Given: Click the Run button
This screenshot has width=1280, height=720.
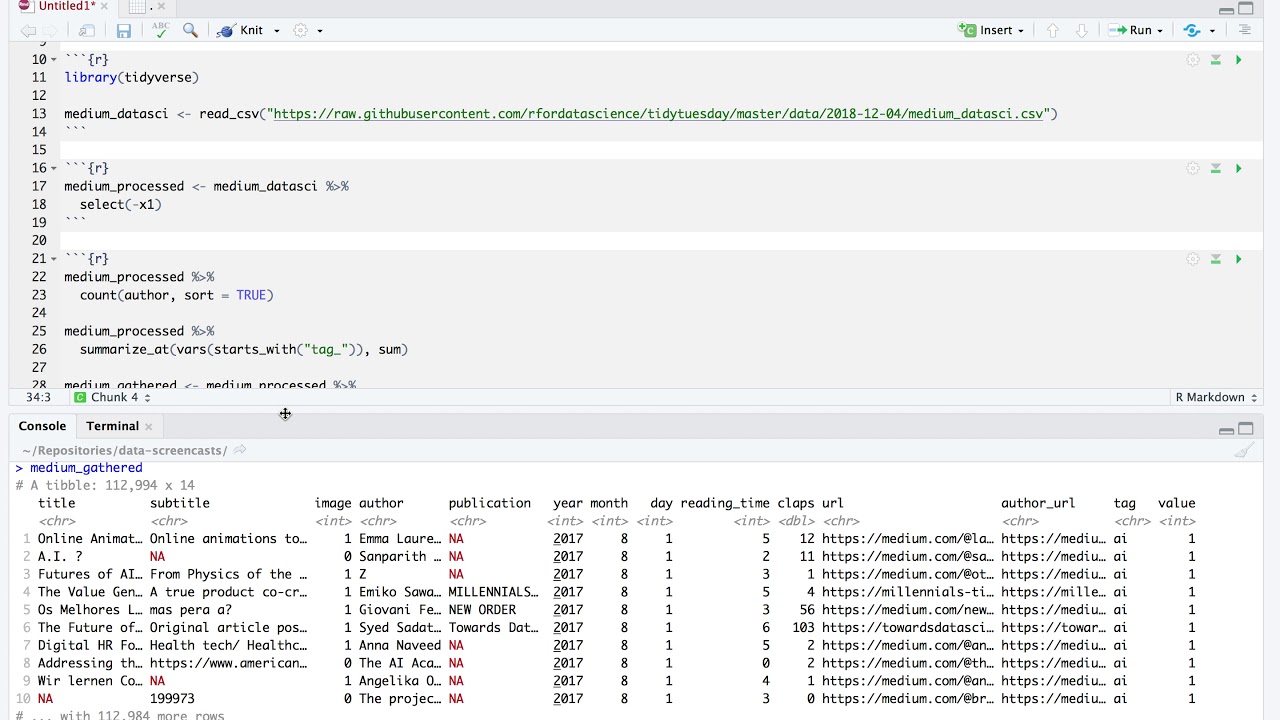Looking at the screenshot, I should (x=1130, y=31).
